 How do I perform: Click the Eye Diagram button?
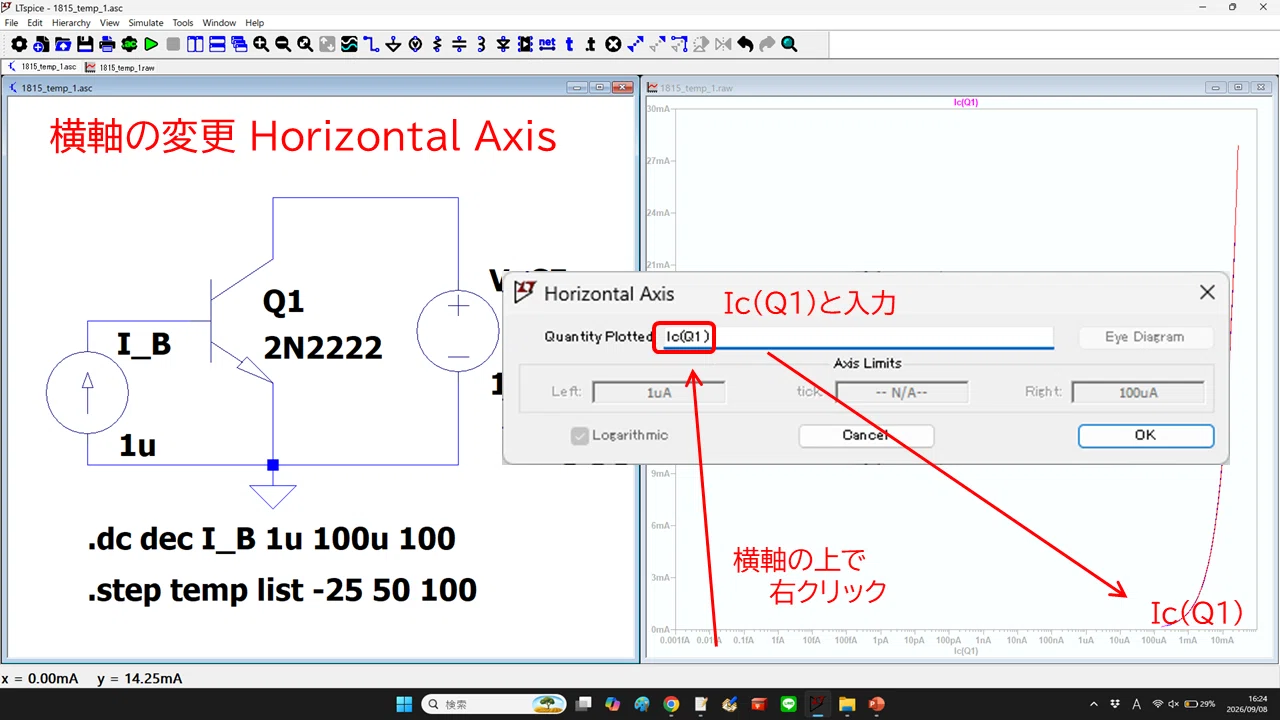click(x=1145, y=337)
